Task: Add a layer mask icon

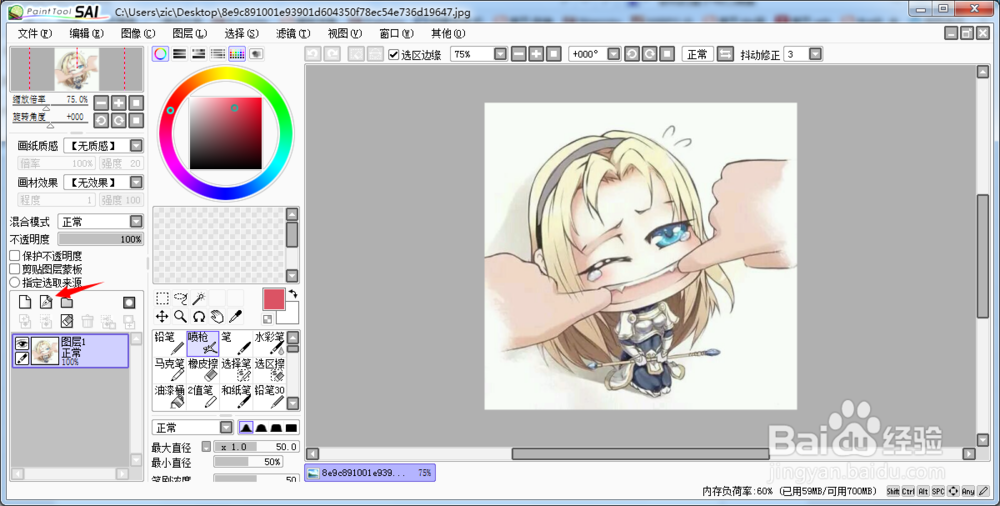Action: 129,302
